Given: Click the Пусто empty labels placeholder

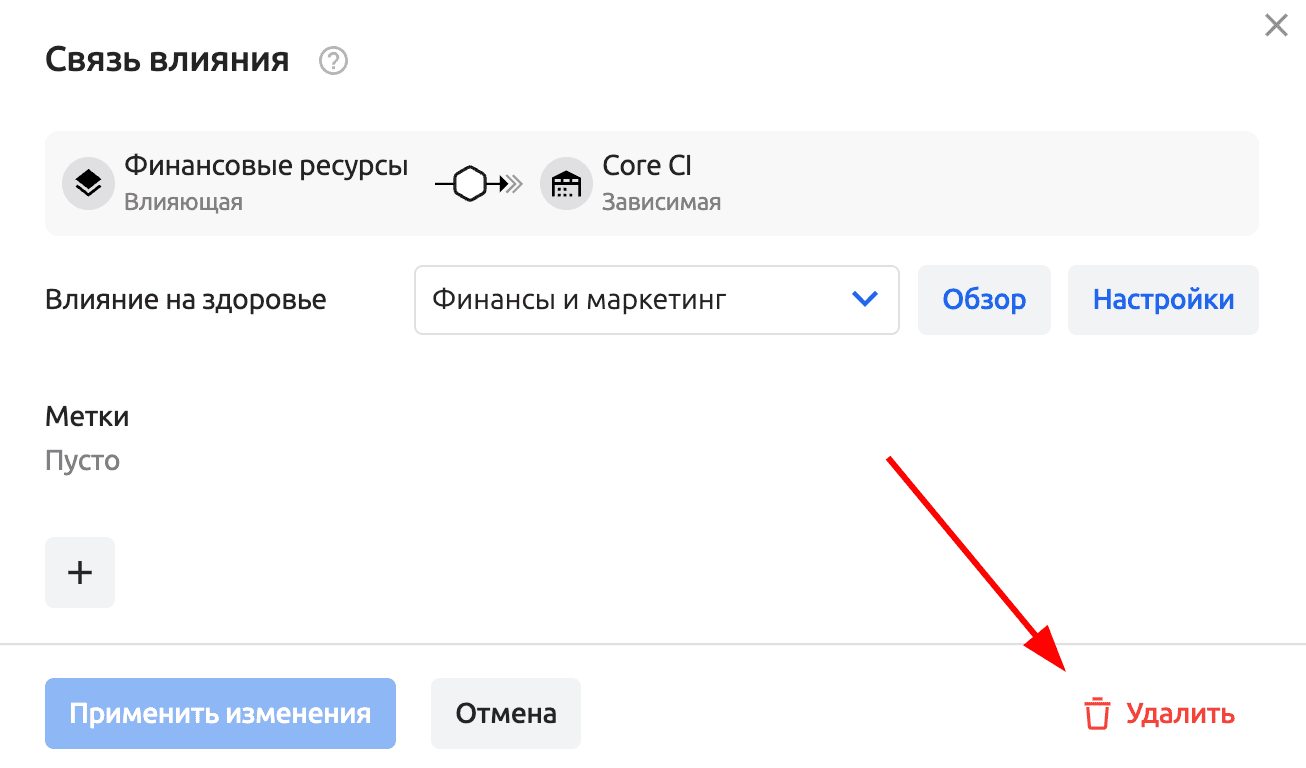Looking at the screenshot, I should click(x=82, y=461).
